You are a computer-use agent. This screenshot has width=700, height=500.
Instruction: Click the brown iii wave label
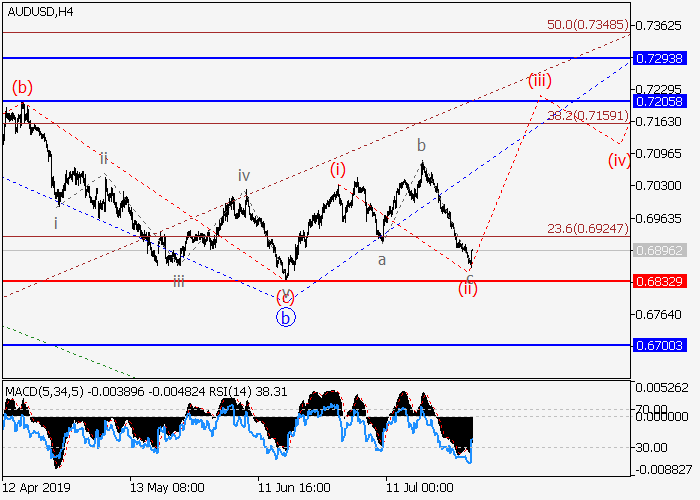pos(177,282)
